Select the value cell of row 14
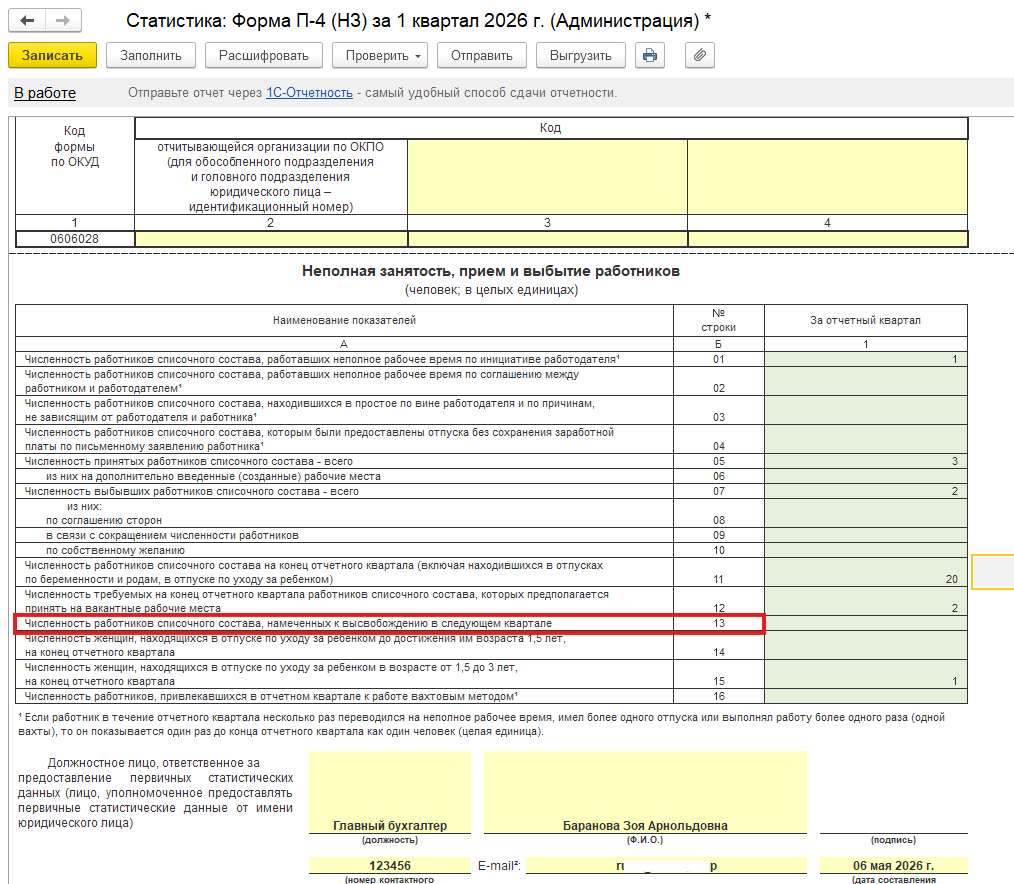 click(866, 645)
